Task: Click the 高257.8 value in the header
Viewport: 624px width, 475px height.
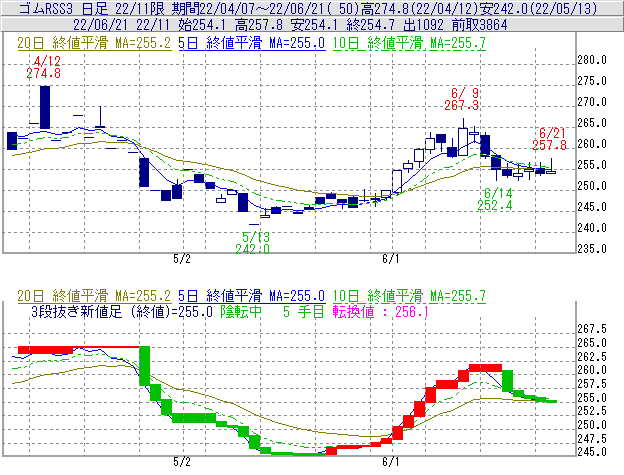Action: click(259, 25)
